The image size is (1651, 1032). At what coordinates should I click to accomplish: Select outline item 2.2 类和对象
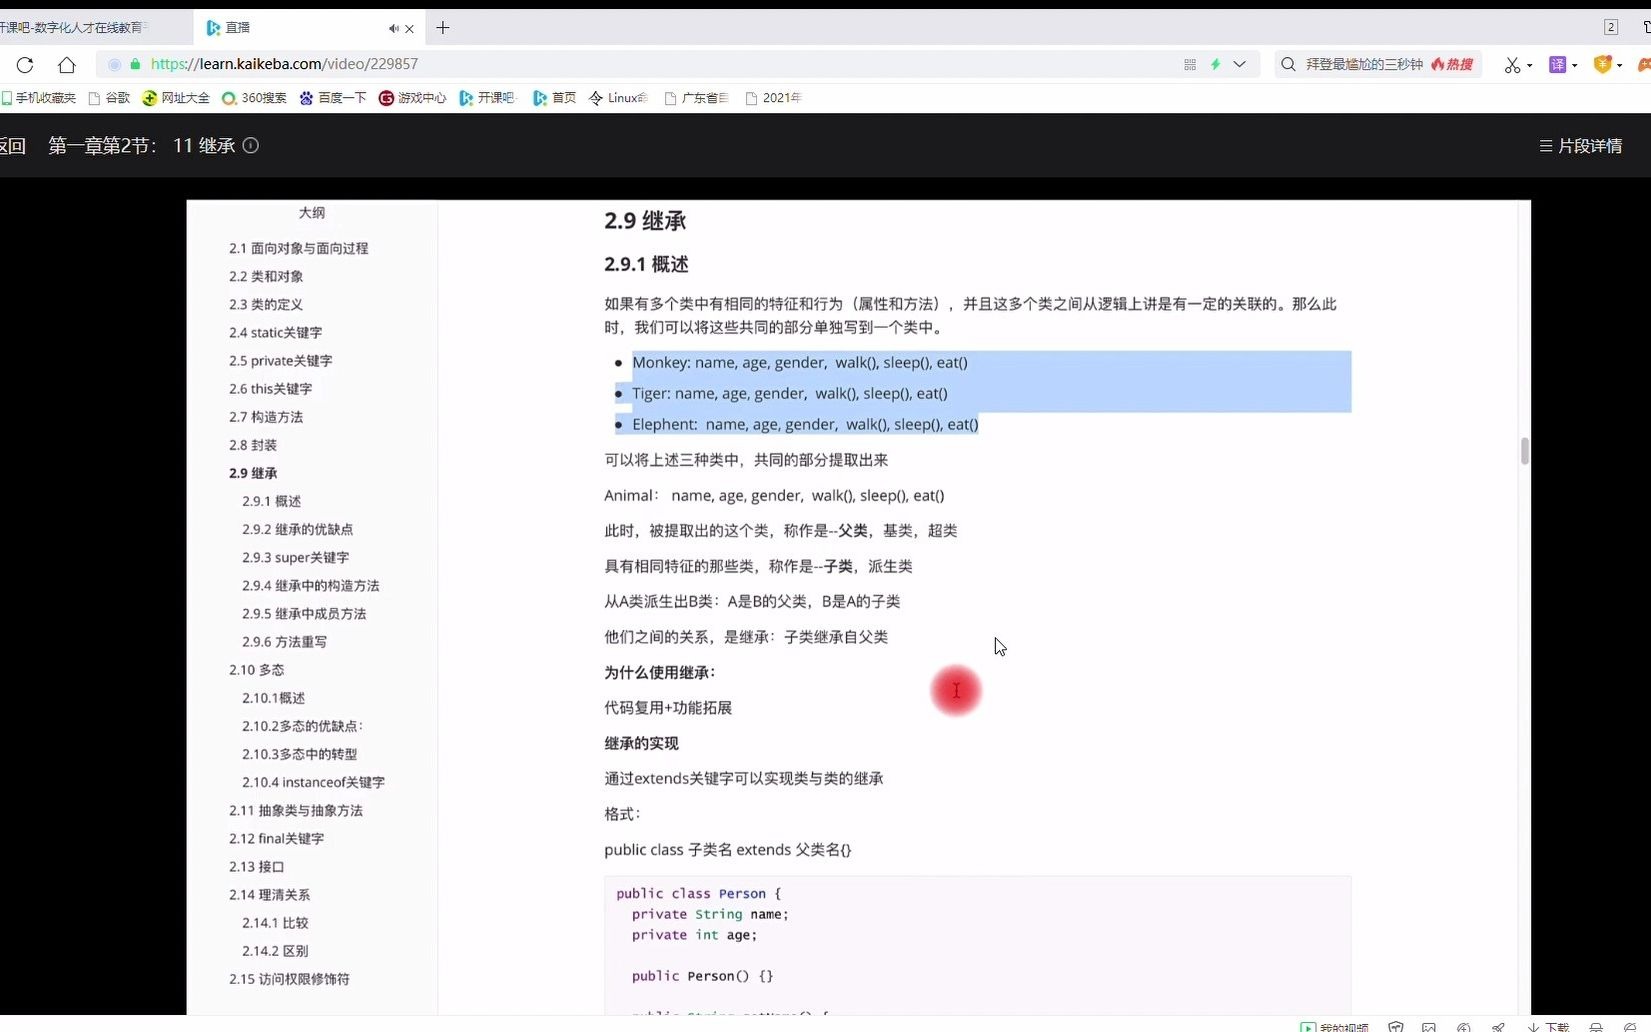(265, 276)
